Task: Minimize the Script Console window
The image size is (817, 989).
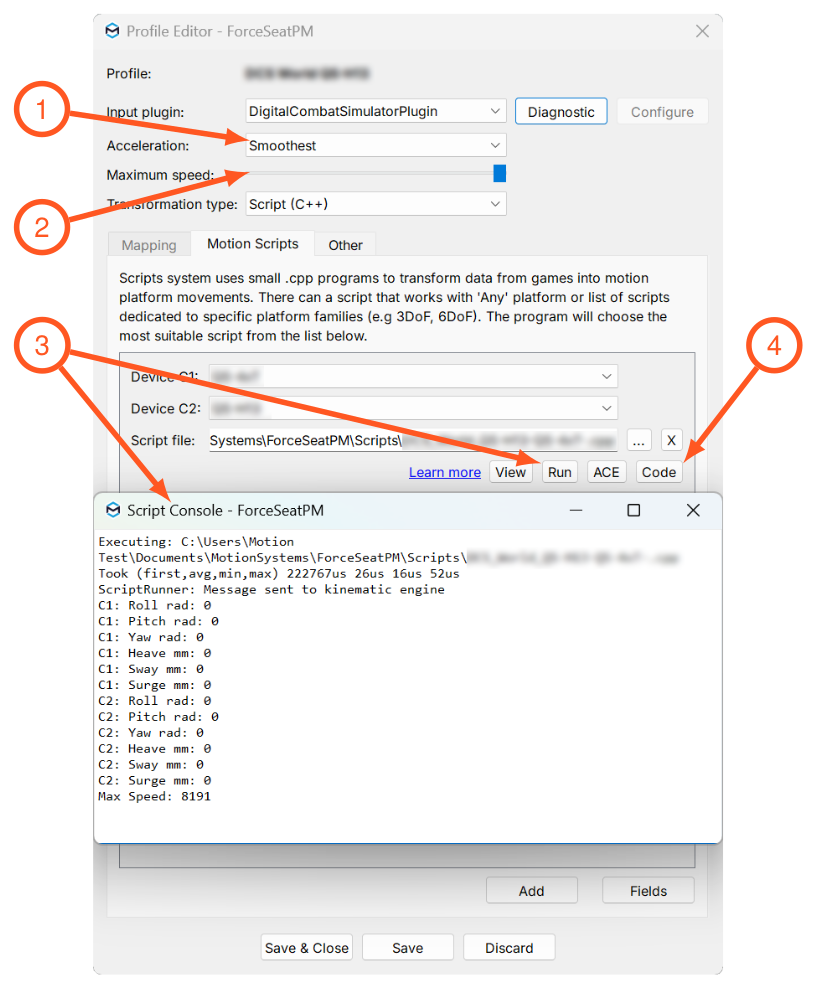Action: coord(576,510)
